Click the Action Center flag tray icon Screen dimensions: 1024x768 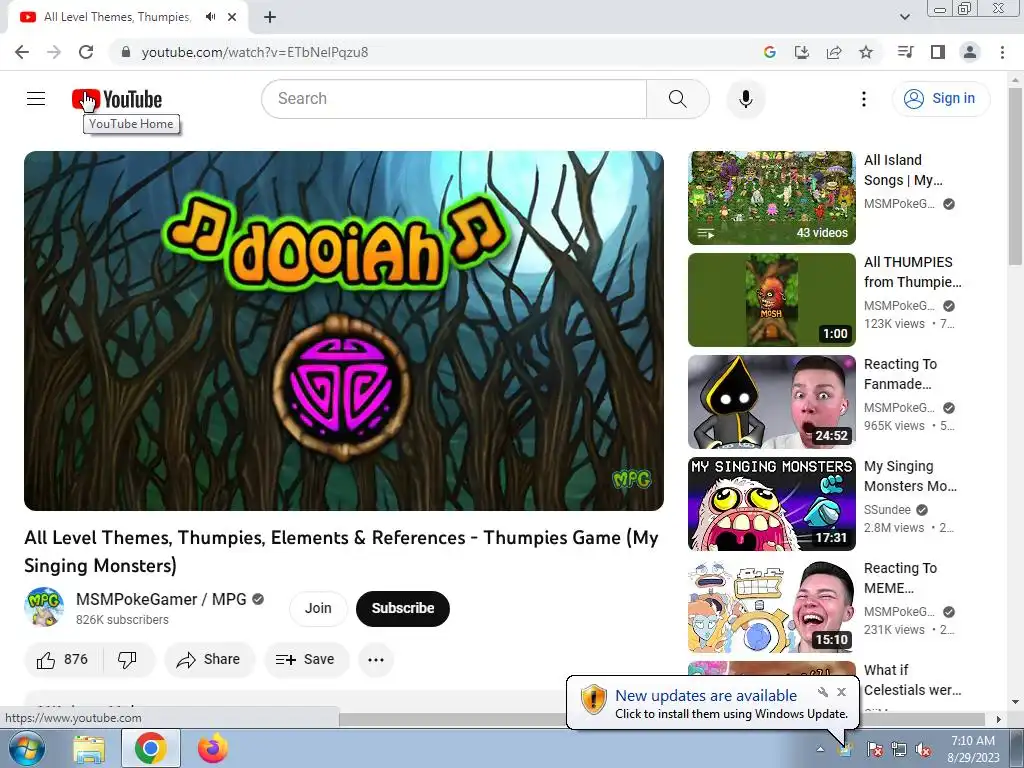874,750
